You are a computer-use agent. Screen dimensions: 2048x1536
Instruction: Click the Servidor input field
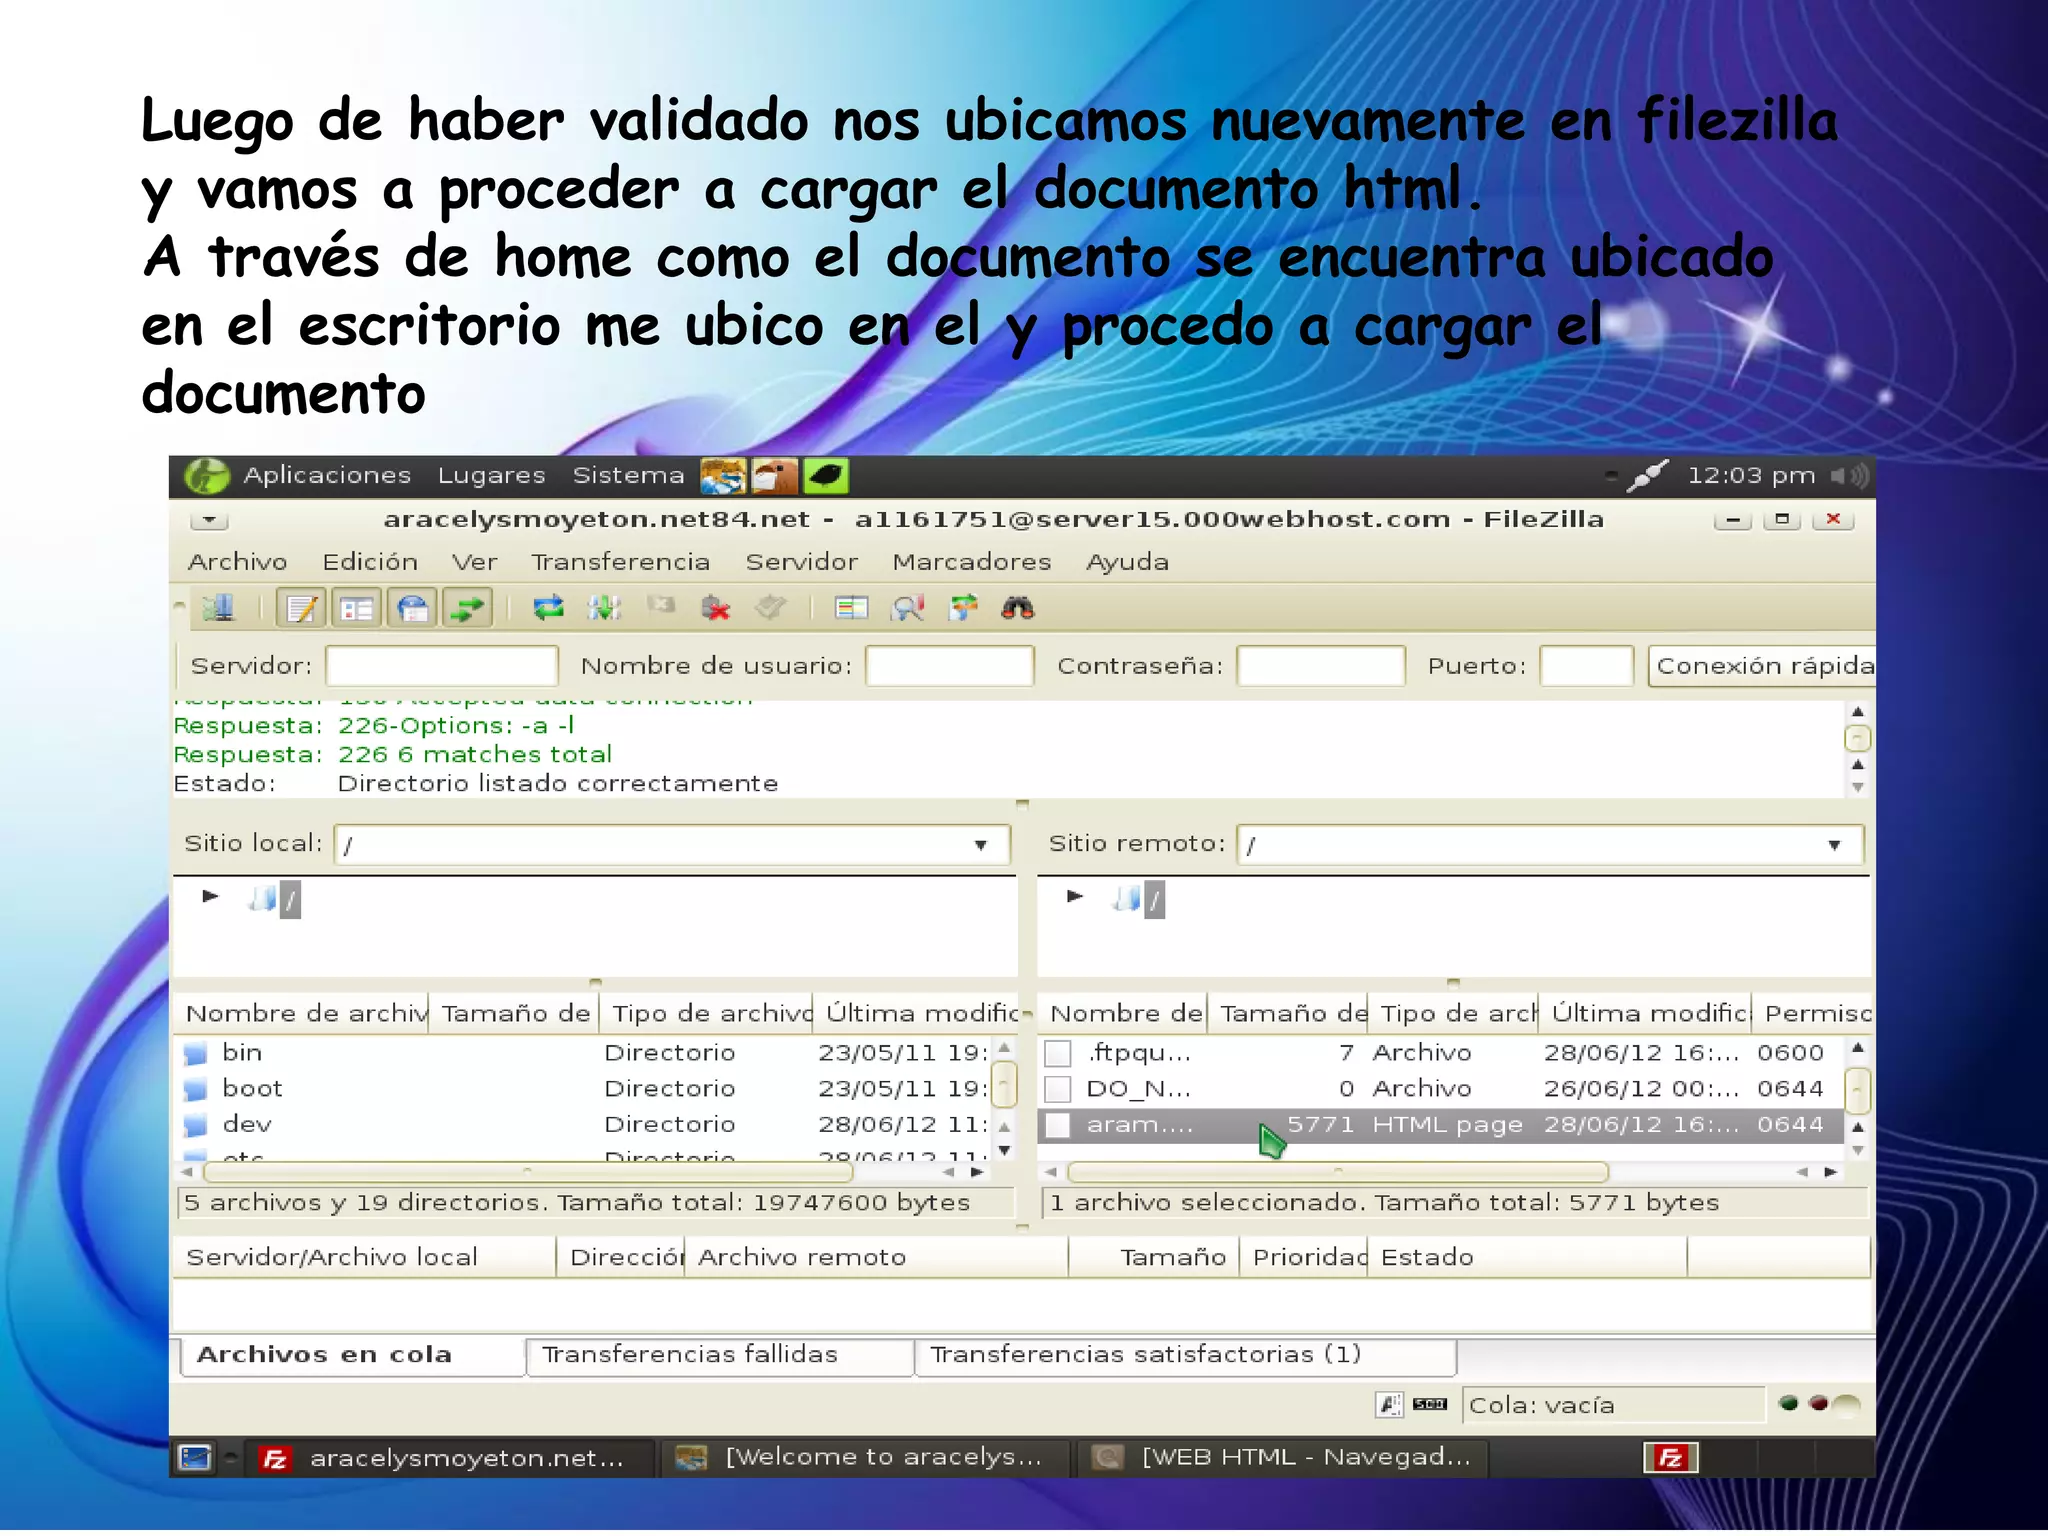[x=442, y=666]
